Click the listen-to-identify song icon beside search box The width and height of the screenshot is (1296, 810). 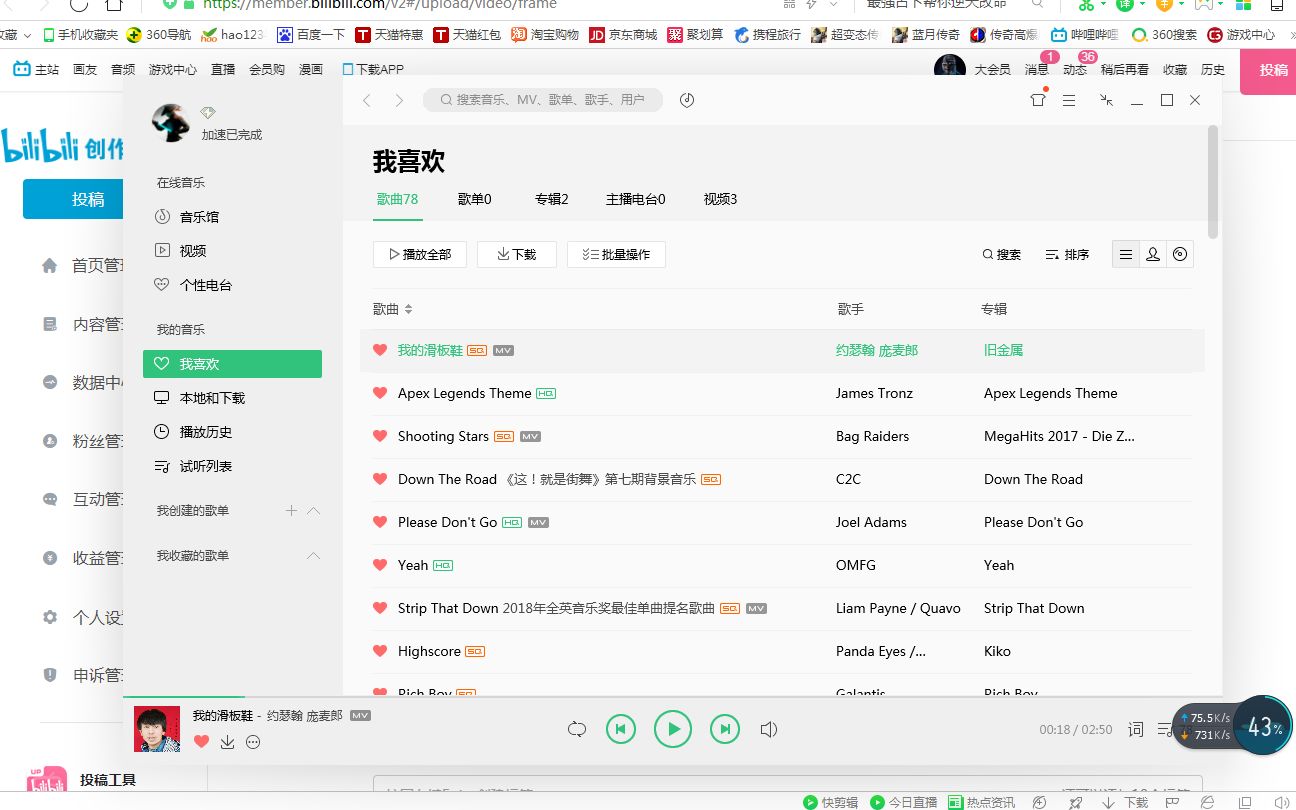(687, 100)
